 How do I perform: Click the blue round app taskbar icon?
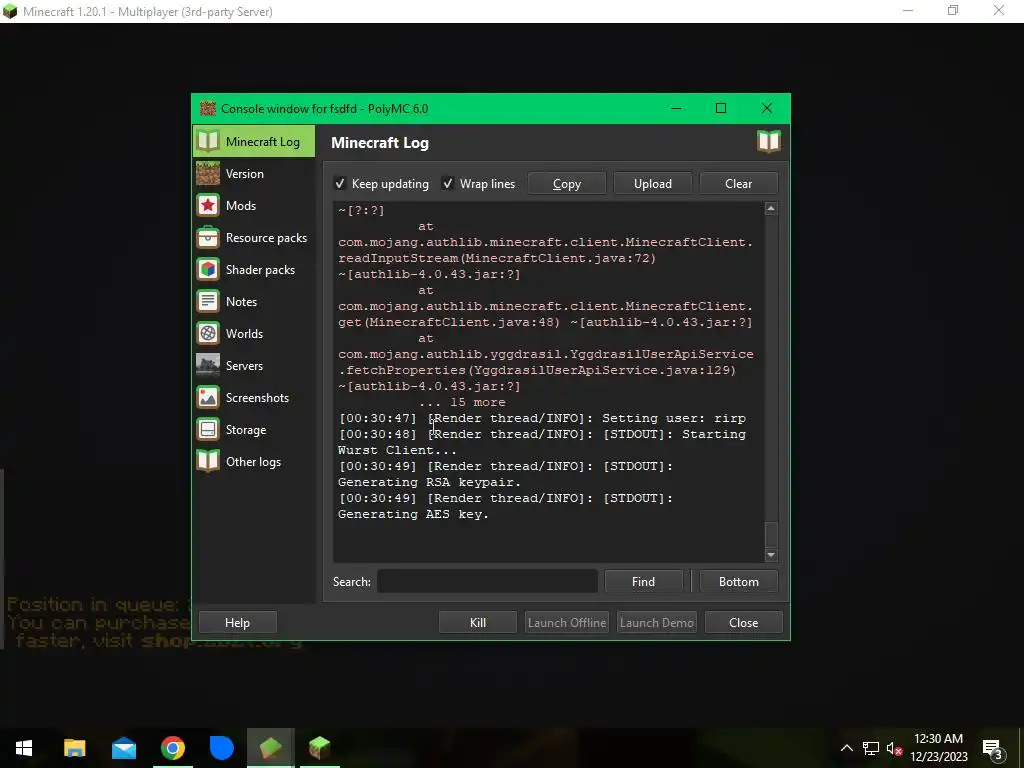point(221,748)
